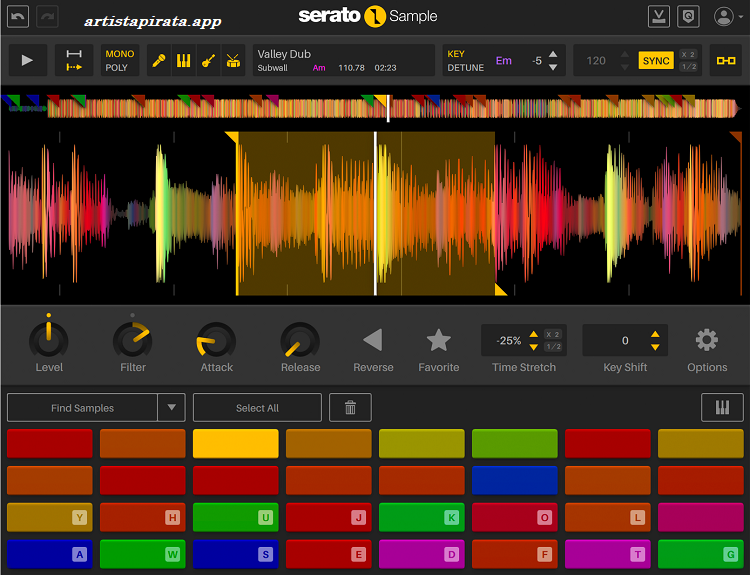Decrease key offset with down arrow beside -5

click(553, 67)
